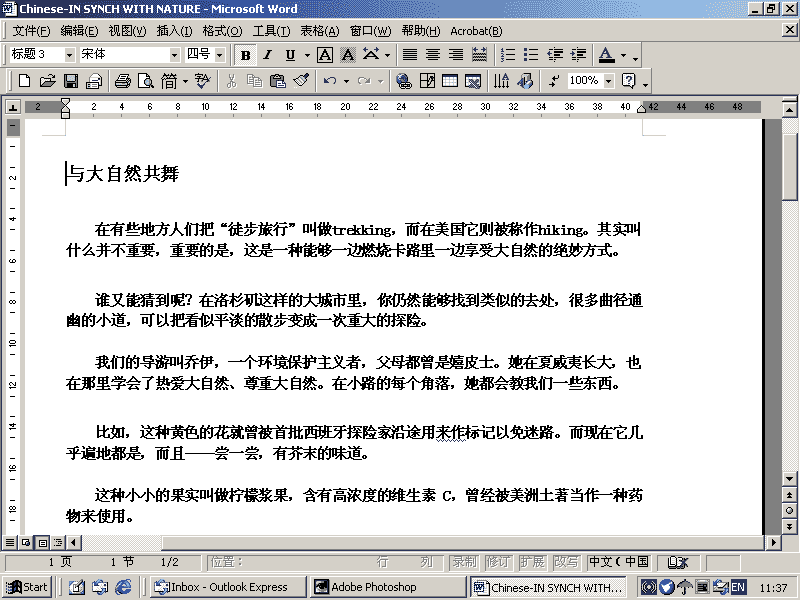Enable center text alignment

(x=432, y=55)
